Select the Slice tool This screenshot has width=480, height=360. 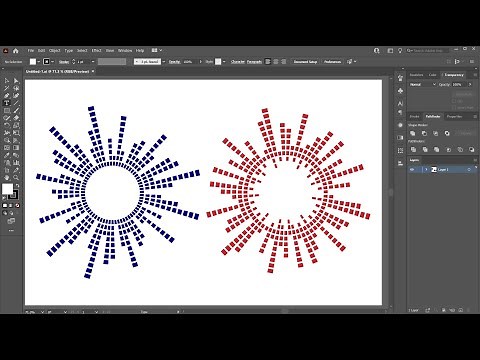click(16, 170)
